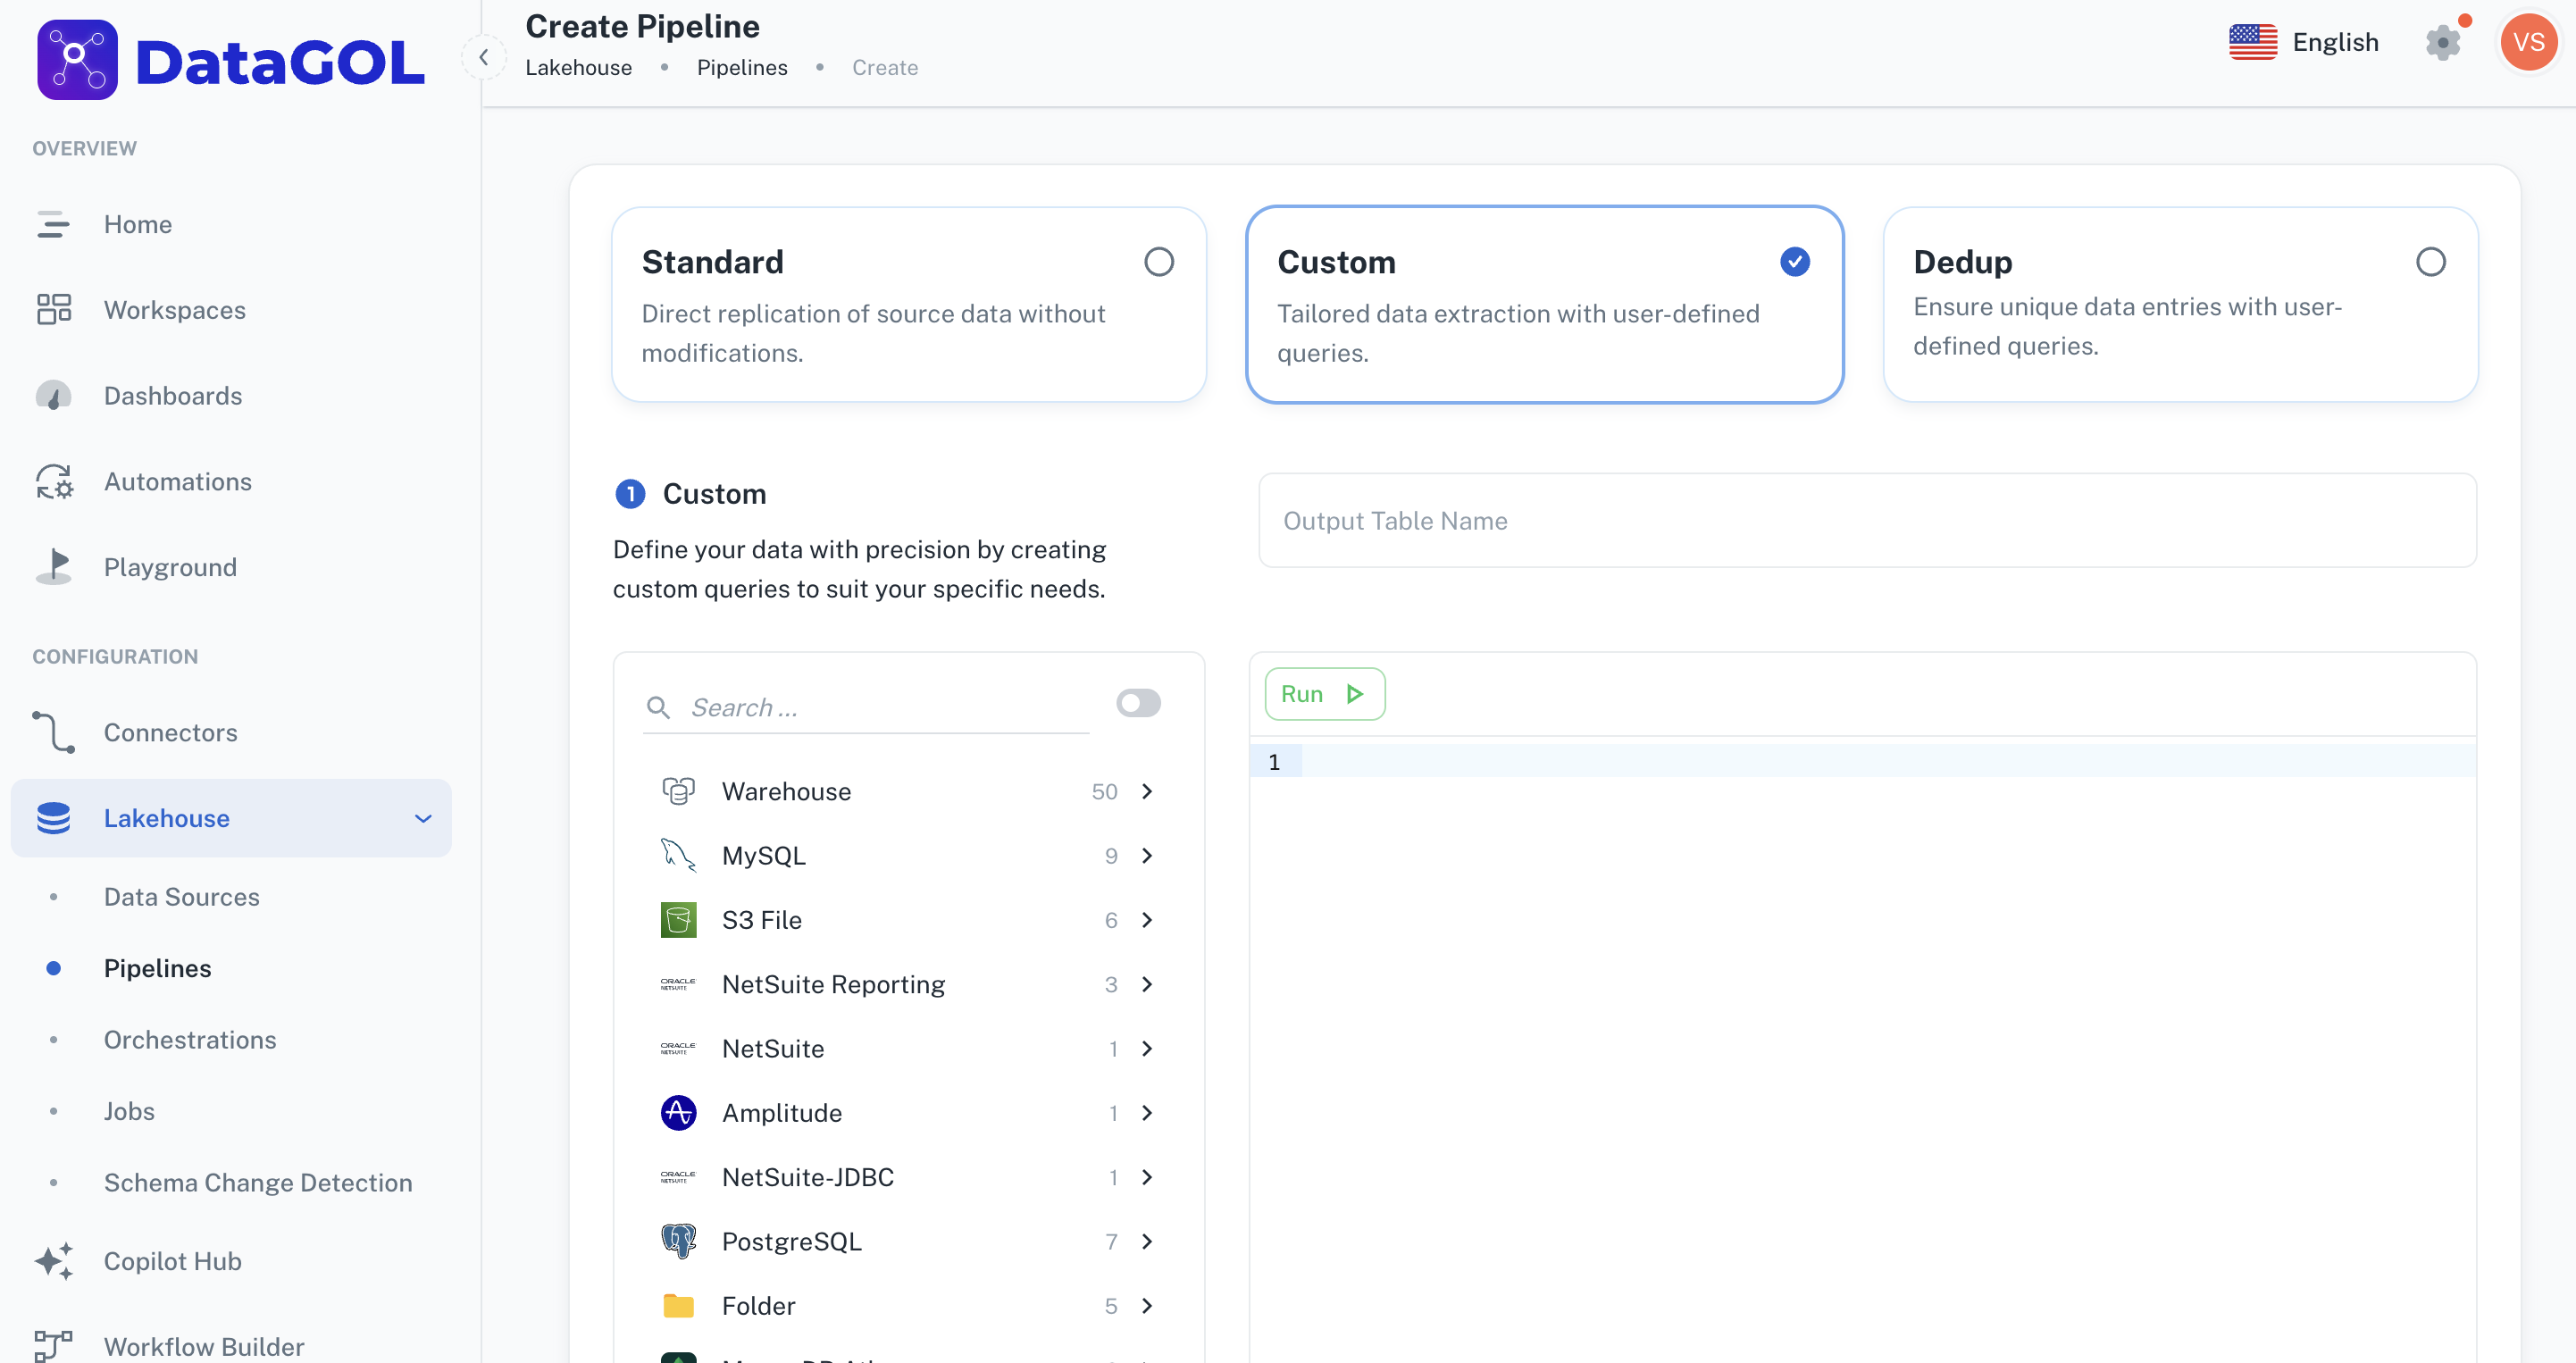Expand the PostgreSQL chevron
Image resolution: width=2576 pixels, height=1363 pixels.
1147,1241
